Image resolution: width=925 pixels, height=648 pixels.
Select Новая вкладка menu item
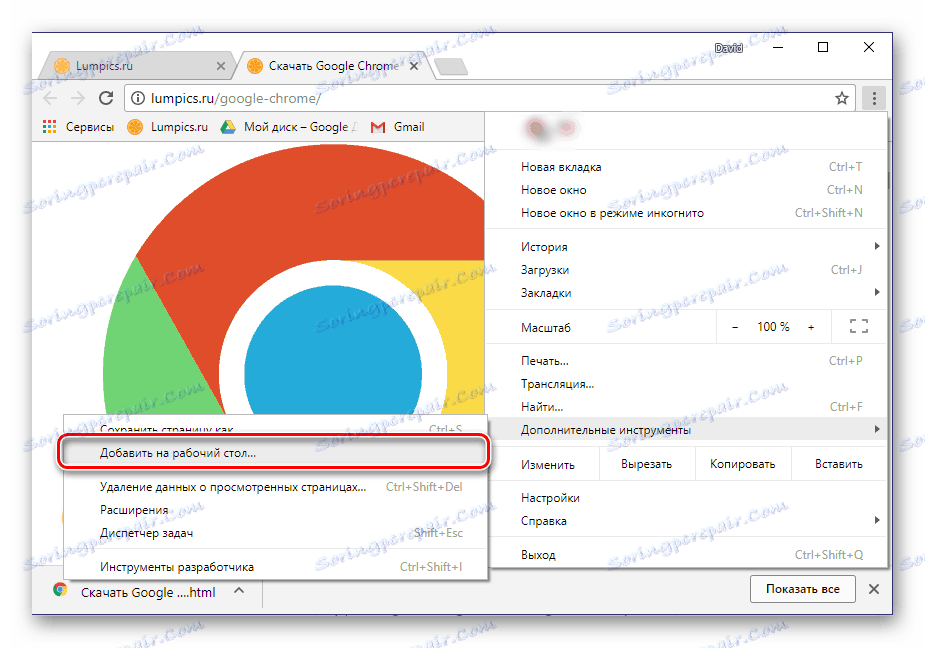(687, 167)
